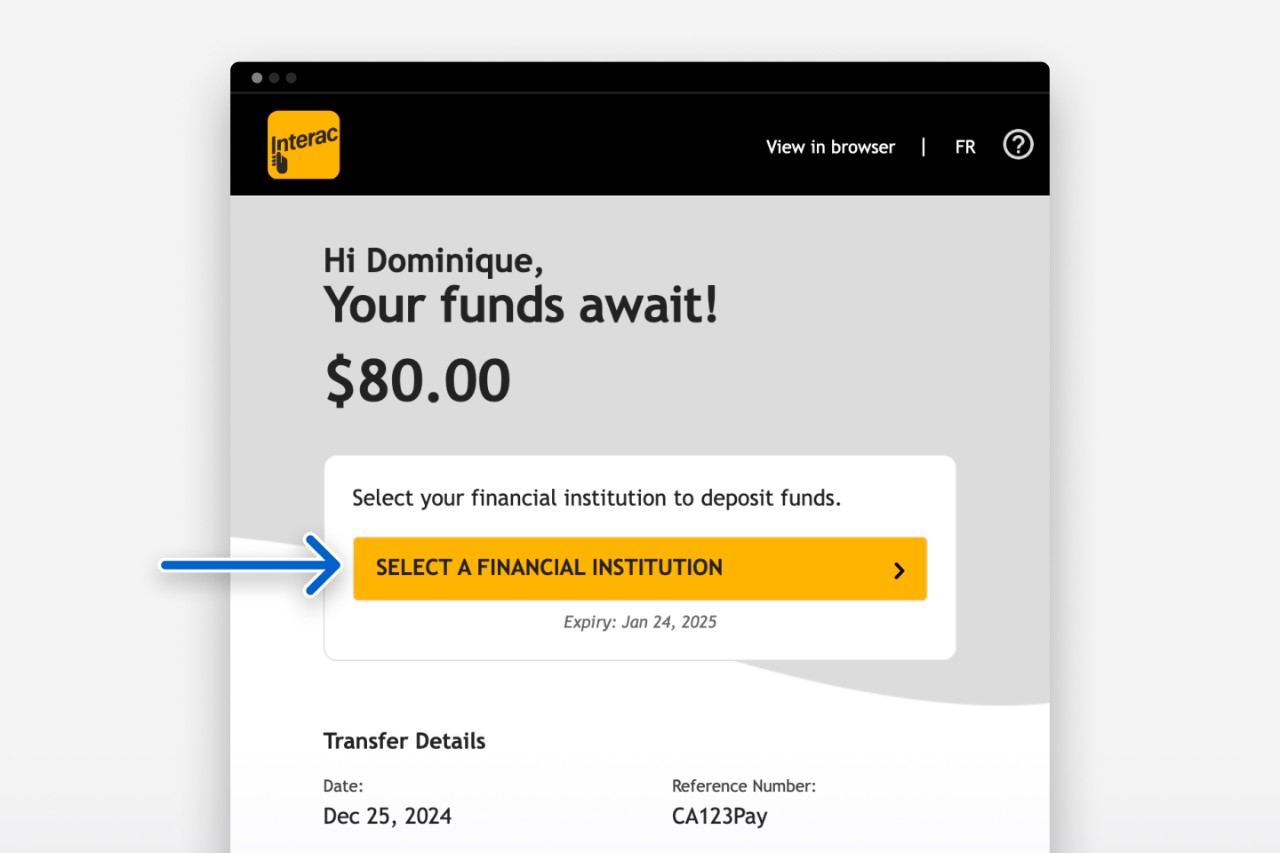Open the View in browser link
This screenshot has width=1280, height=853.
(830, 147)
